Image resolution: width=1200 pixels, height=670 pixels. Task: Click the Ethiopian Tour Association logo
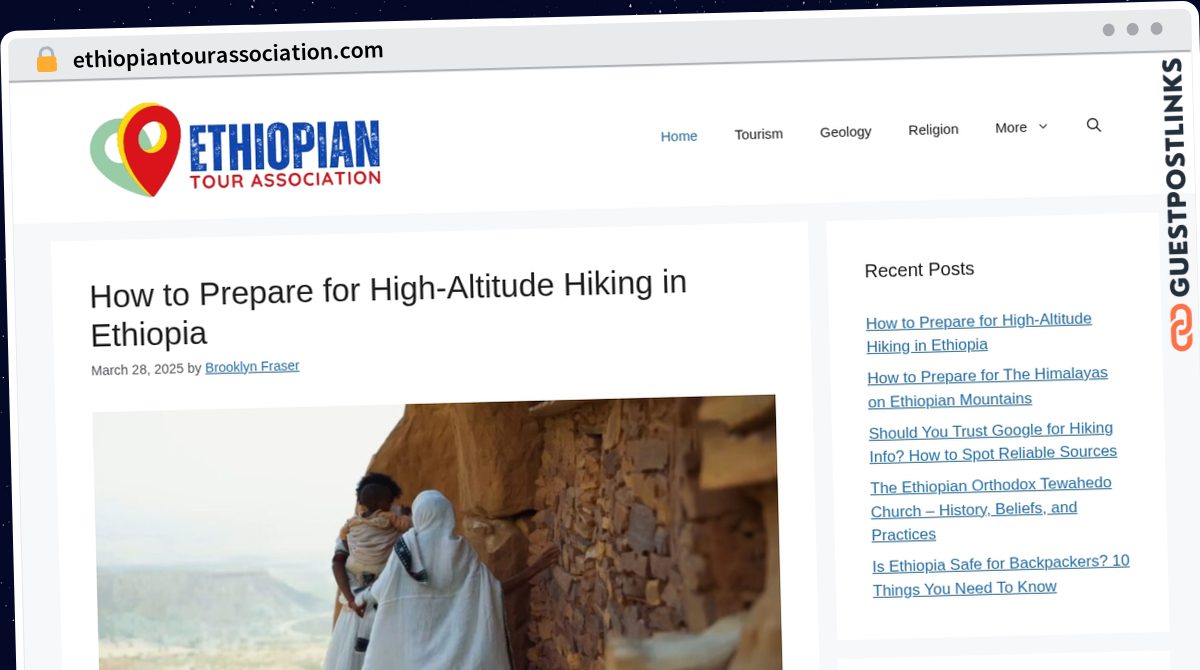236,150
